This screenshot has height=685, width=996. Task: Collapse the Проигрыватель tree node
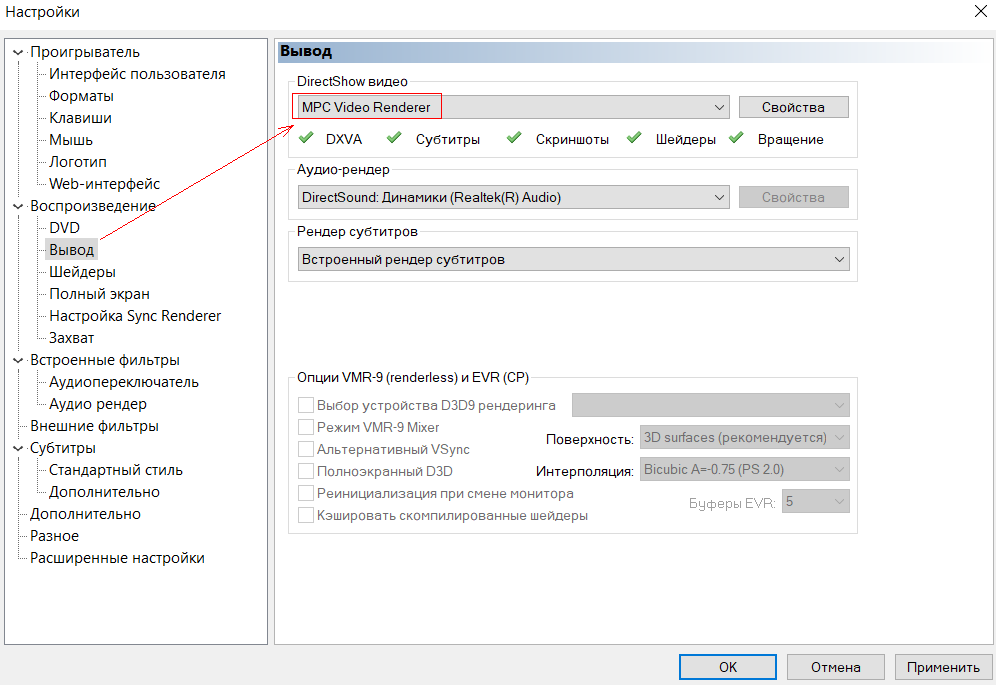(x=18, y=52)
